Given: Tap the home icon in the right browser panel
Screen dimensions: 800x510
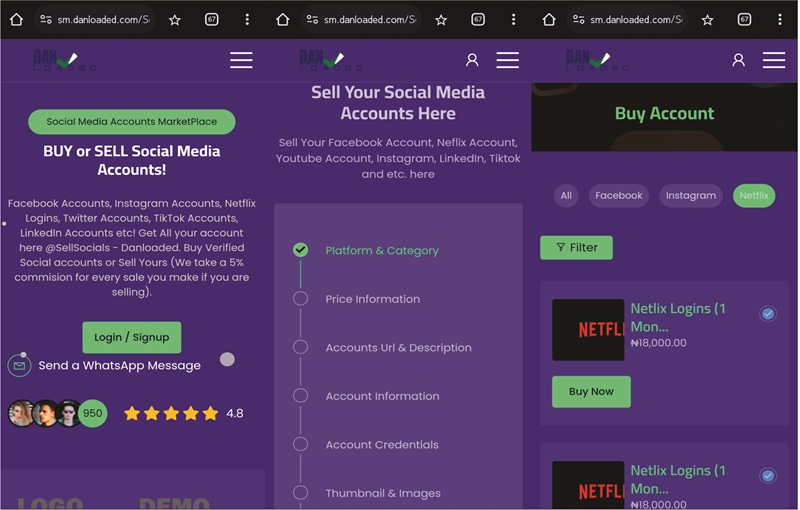Looking at the screenshot, I should point(549,19).
